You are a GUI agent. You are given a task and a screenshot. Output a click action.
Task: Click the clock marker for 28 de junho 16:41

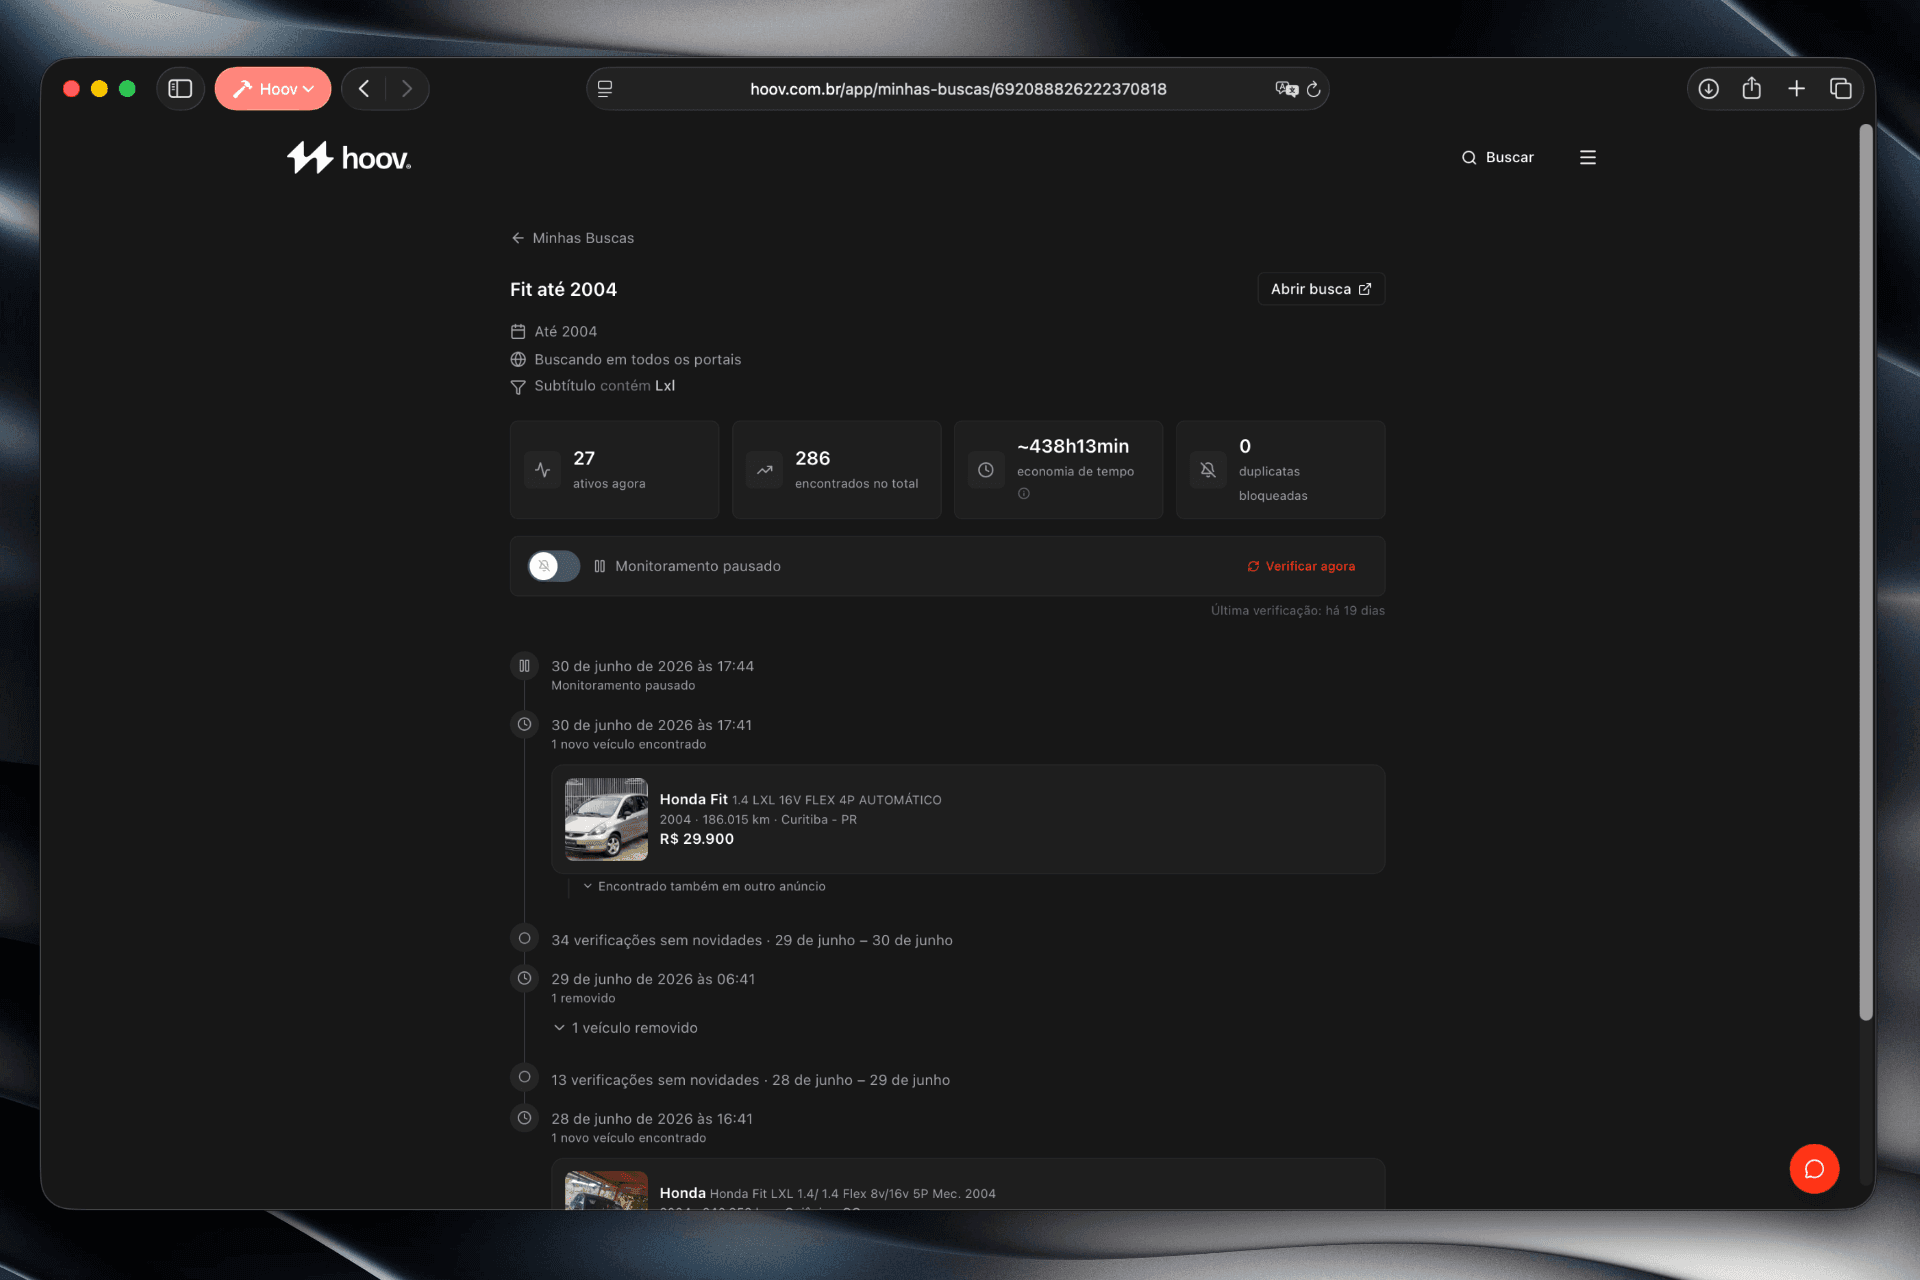pyautogui.click(x=524, y=1118)
